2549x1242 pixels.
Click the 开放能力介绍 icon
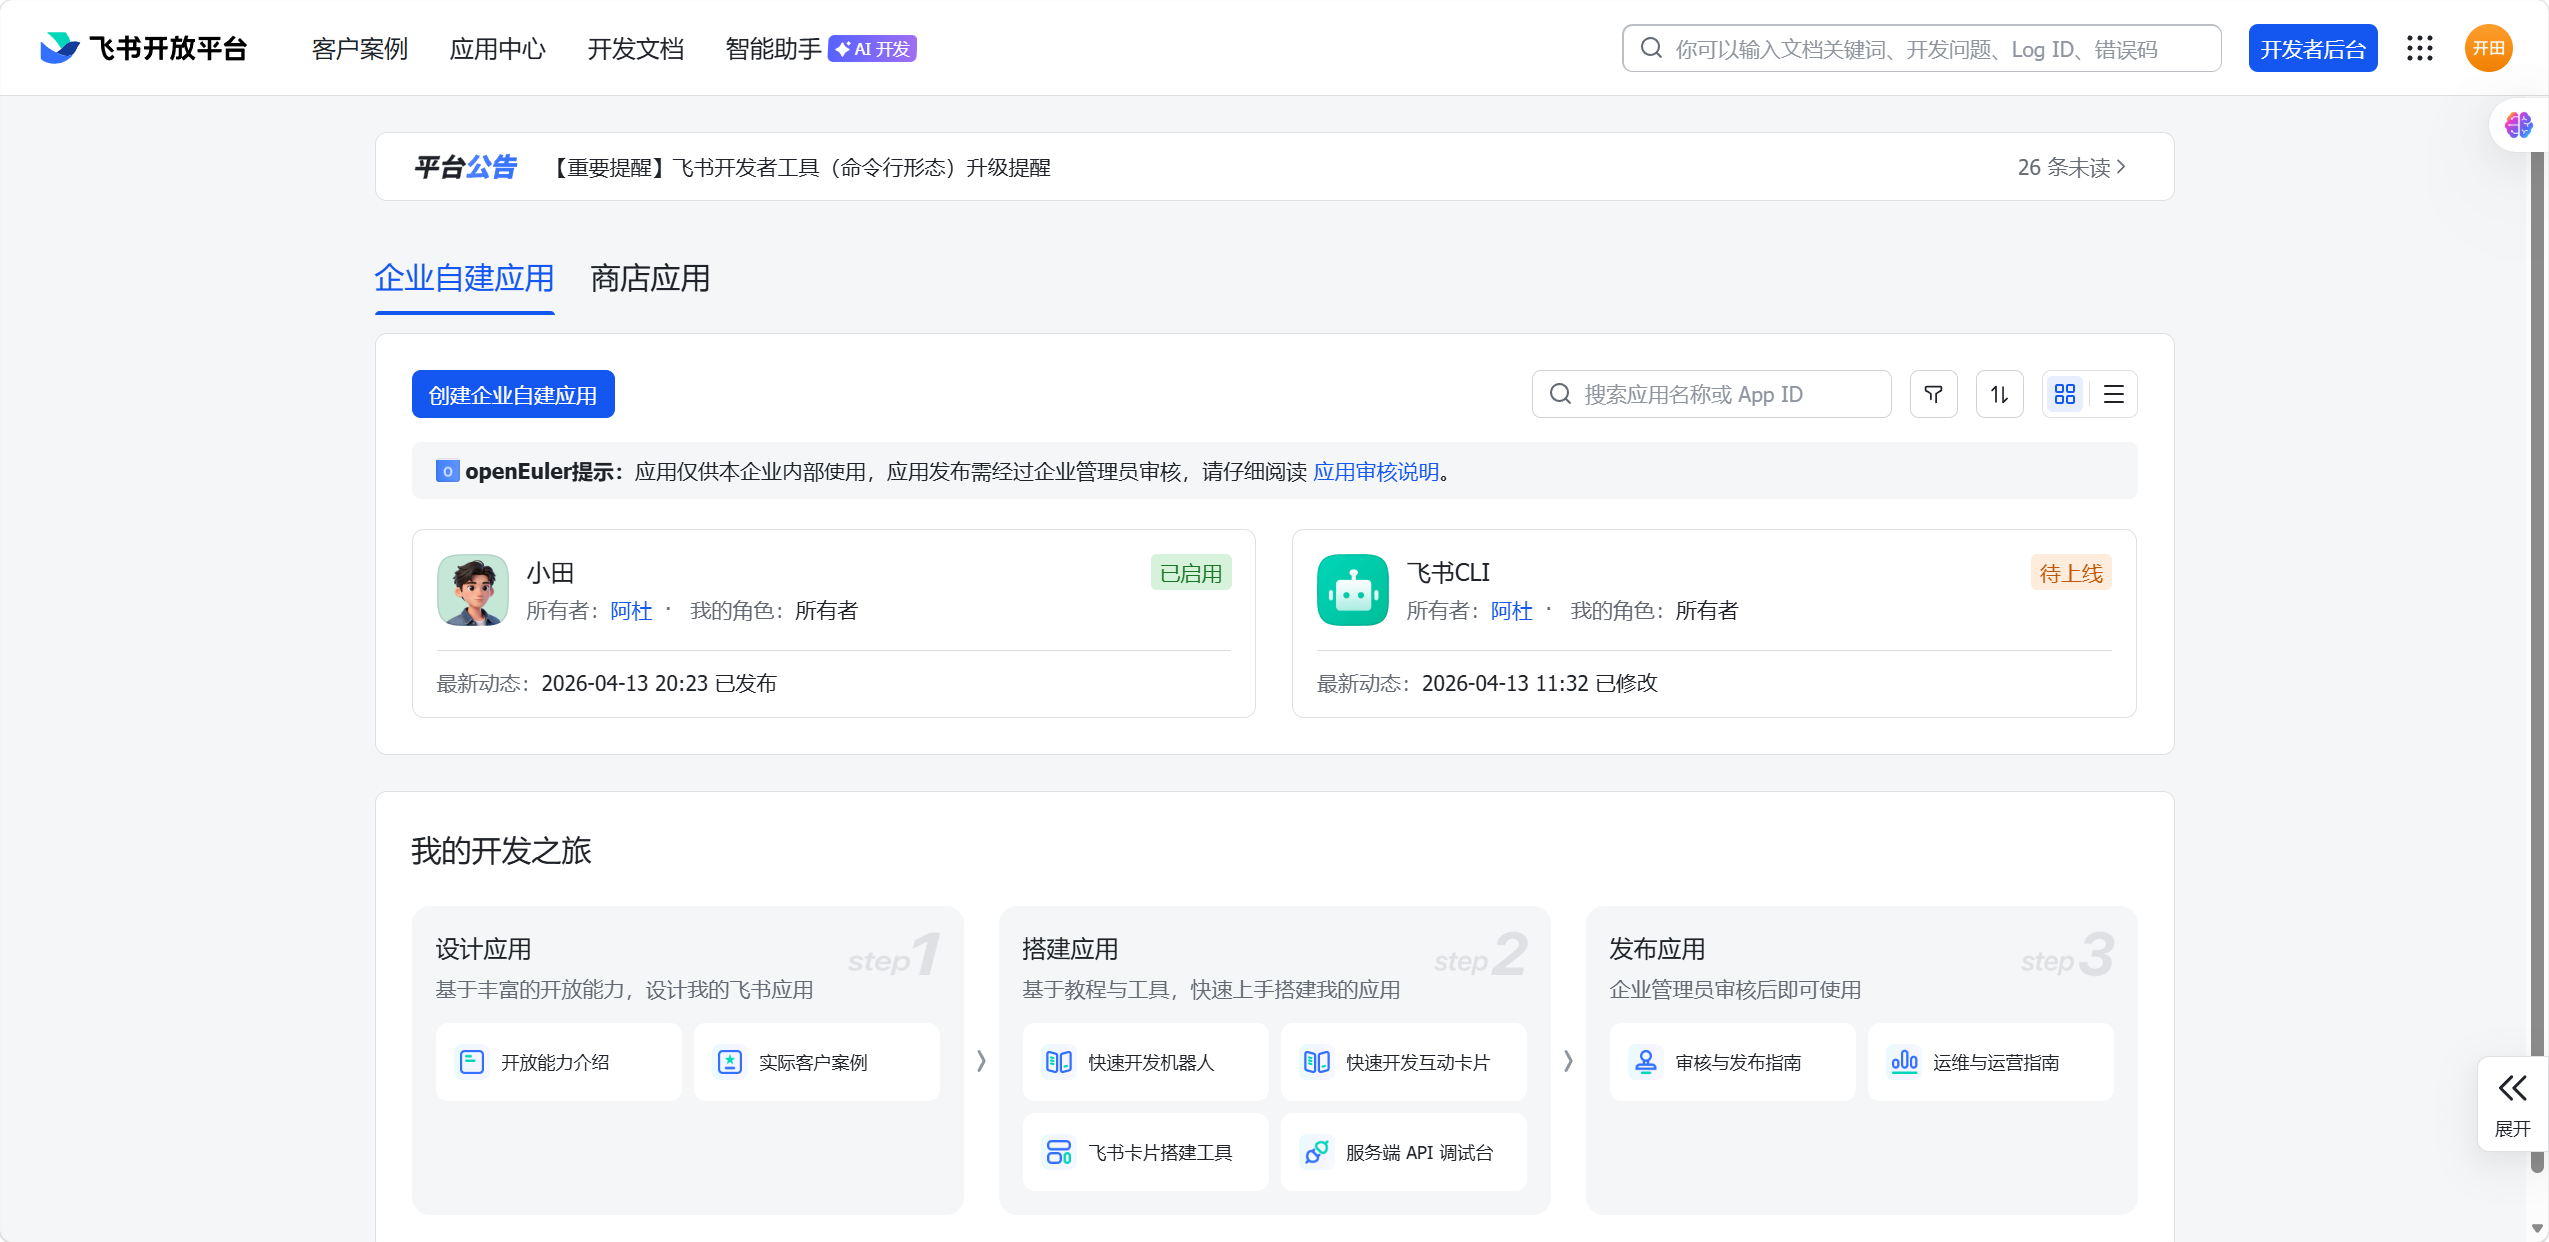coord(471,1062)
